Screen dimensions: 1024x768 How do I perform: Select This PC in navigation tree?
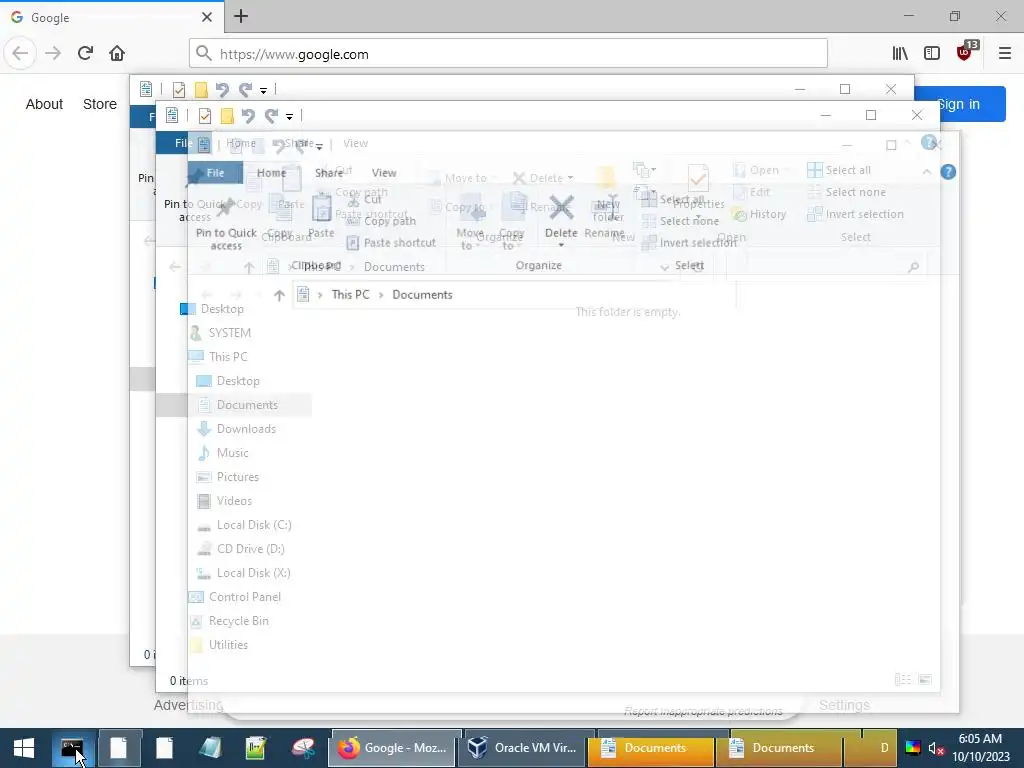click(x=218, y=357)
